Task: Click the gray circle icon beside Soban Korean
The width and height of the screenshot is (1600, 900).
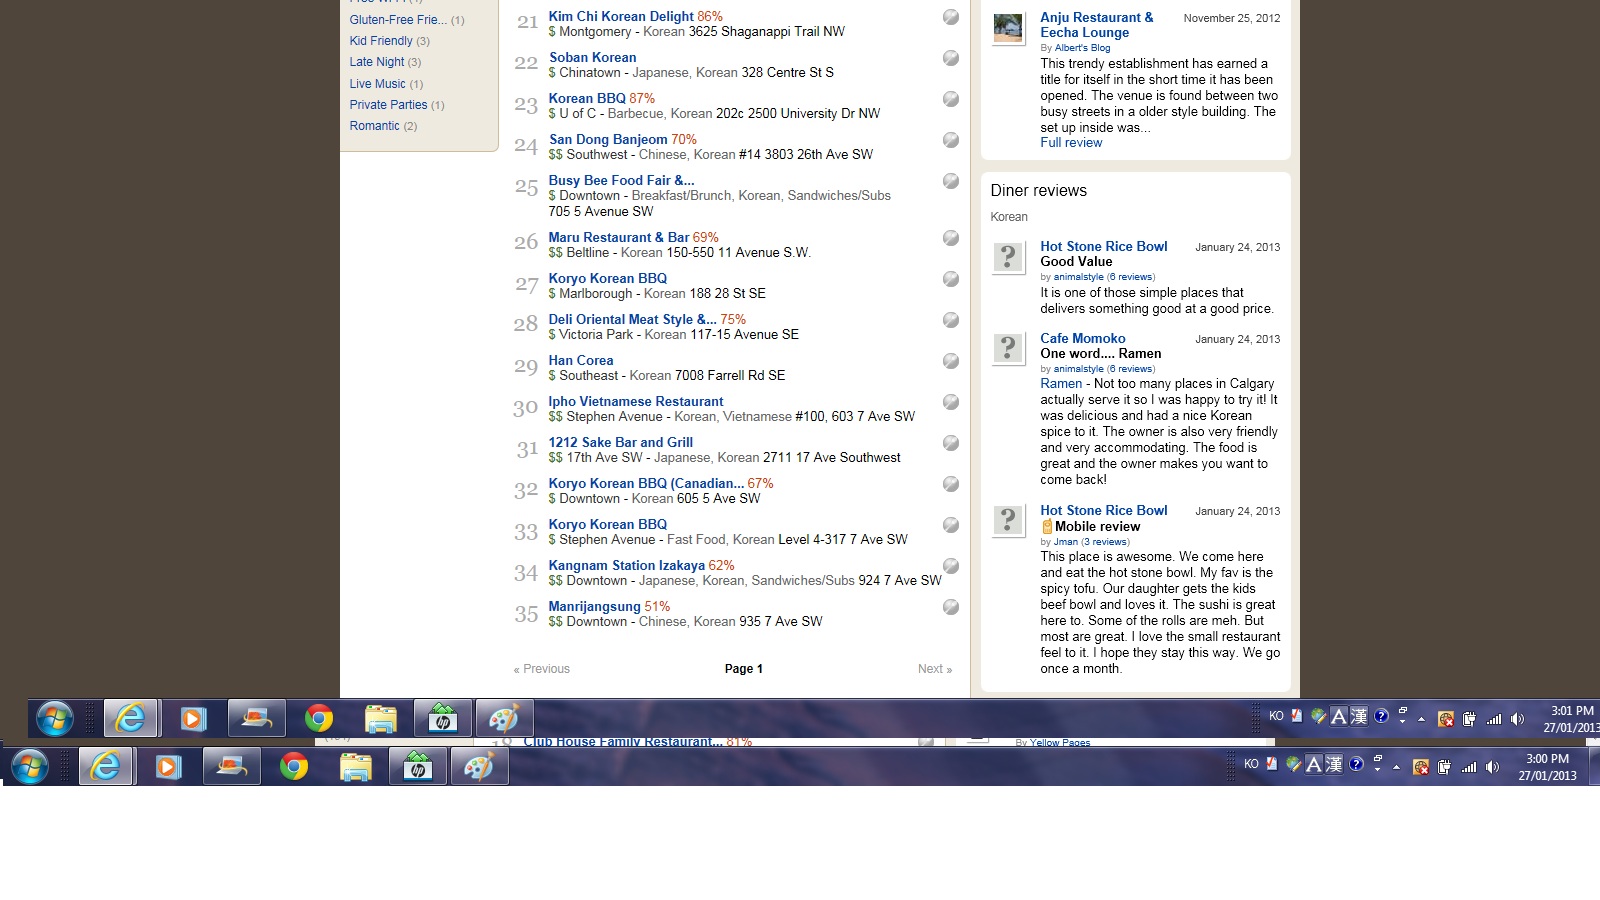Action: click(951, 58)
